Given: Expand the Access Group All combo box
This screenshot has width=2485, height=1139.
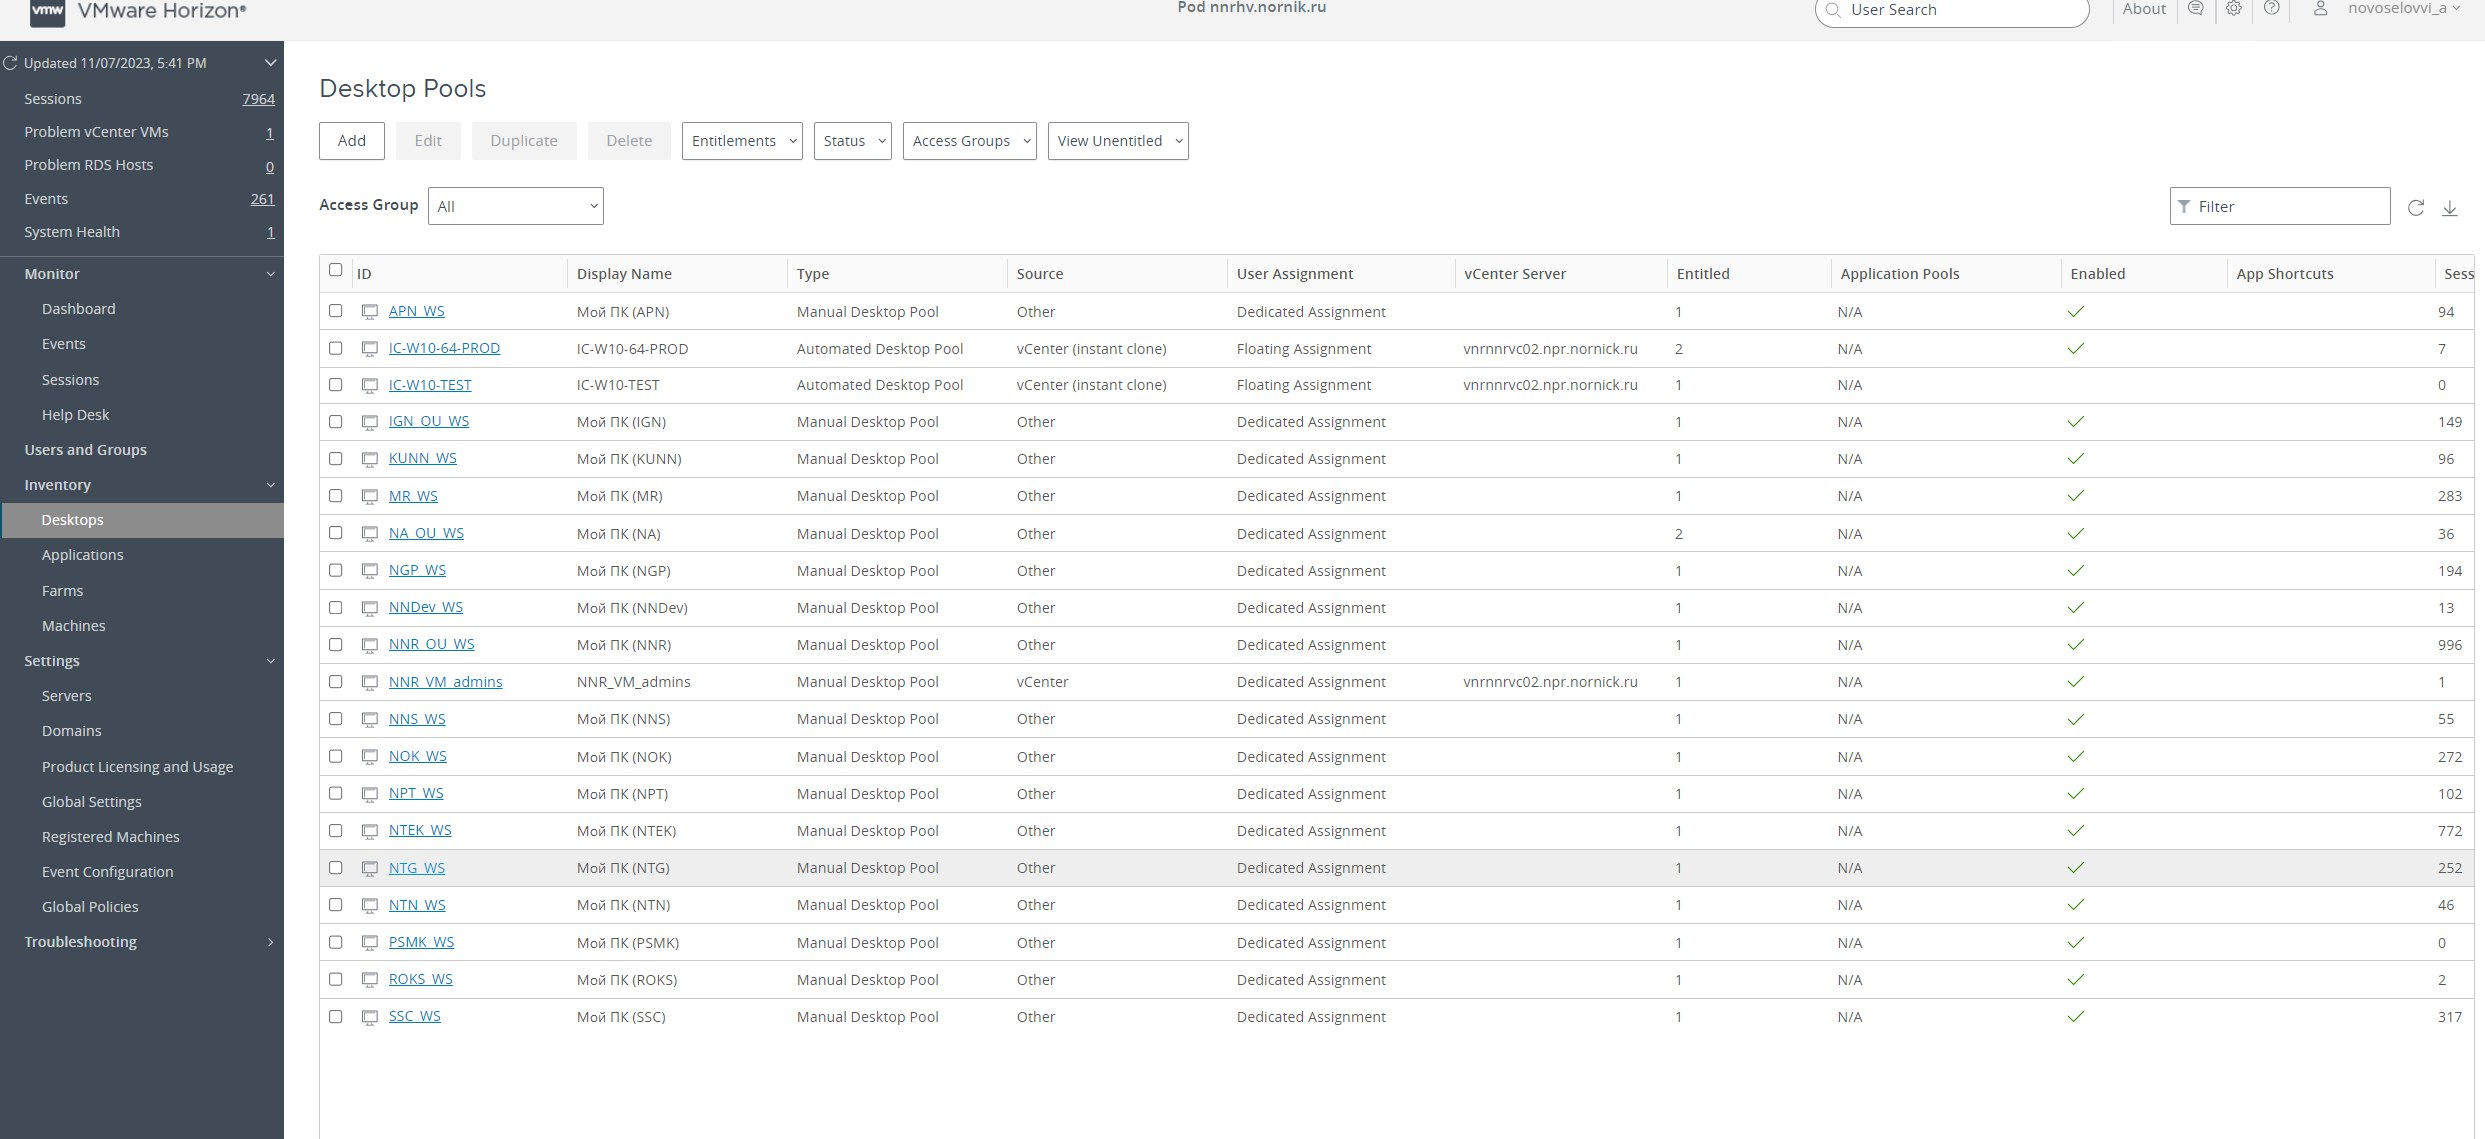Looking at the screenshot, I should tap(515, 206).
